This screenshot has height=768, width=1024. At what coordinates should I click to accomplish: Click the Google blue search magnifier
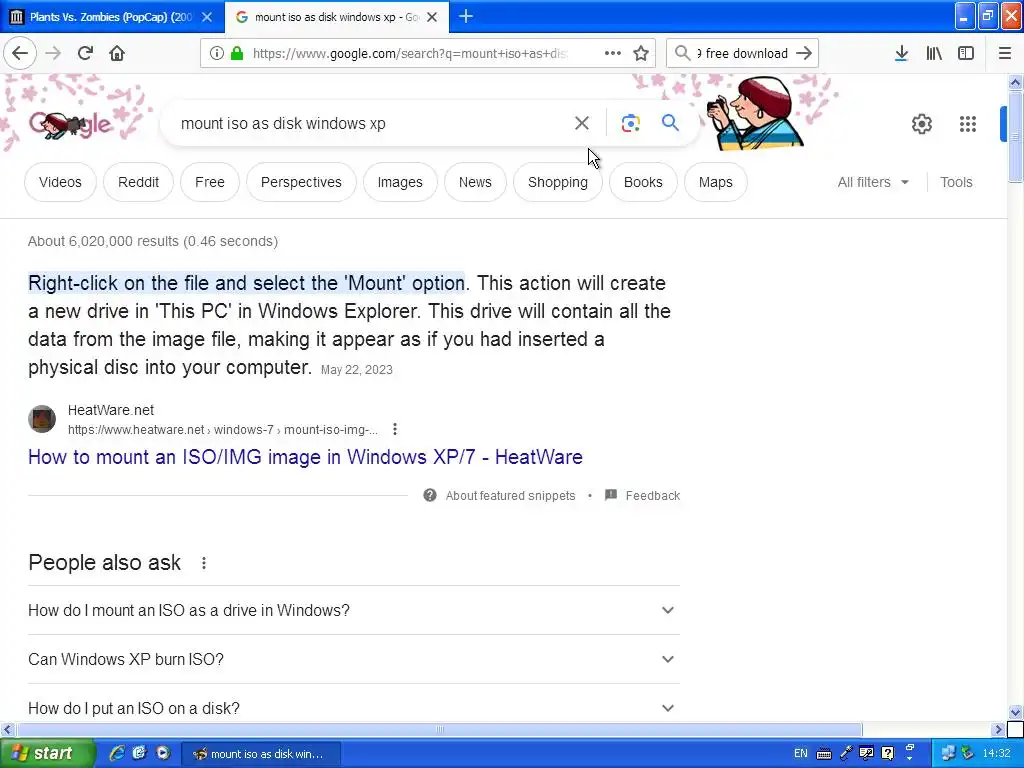pos(670,122)
